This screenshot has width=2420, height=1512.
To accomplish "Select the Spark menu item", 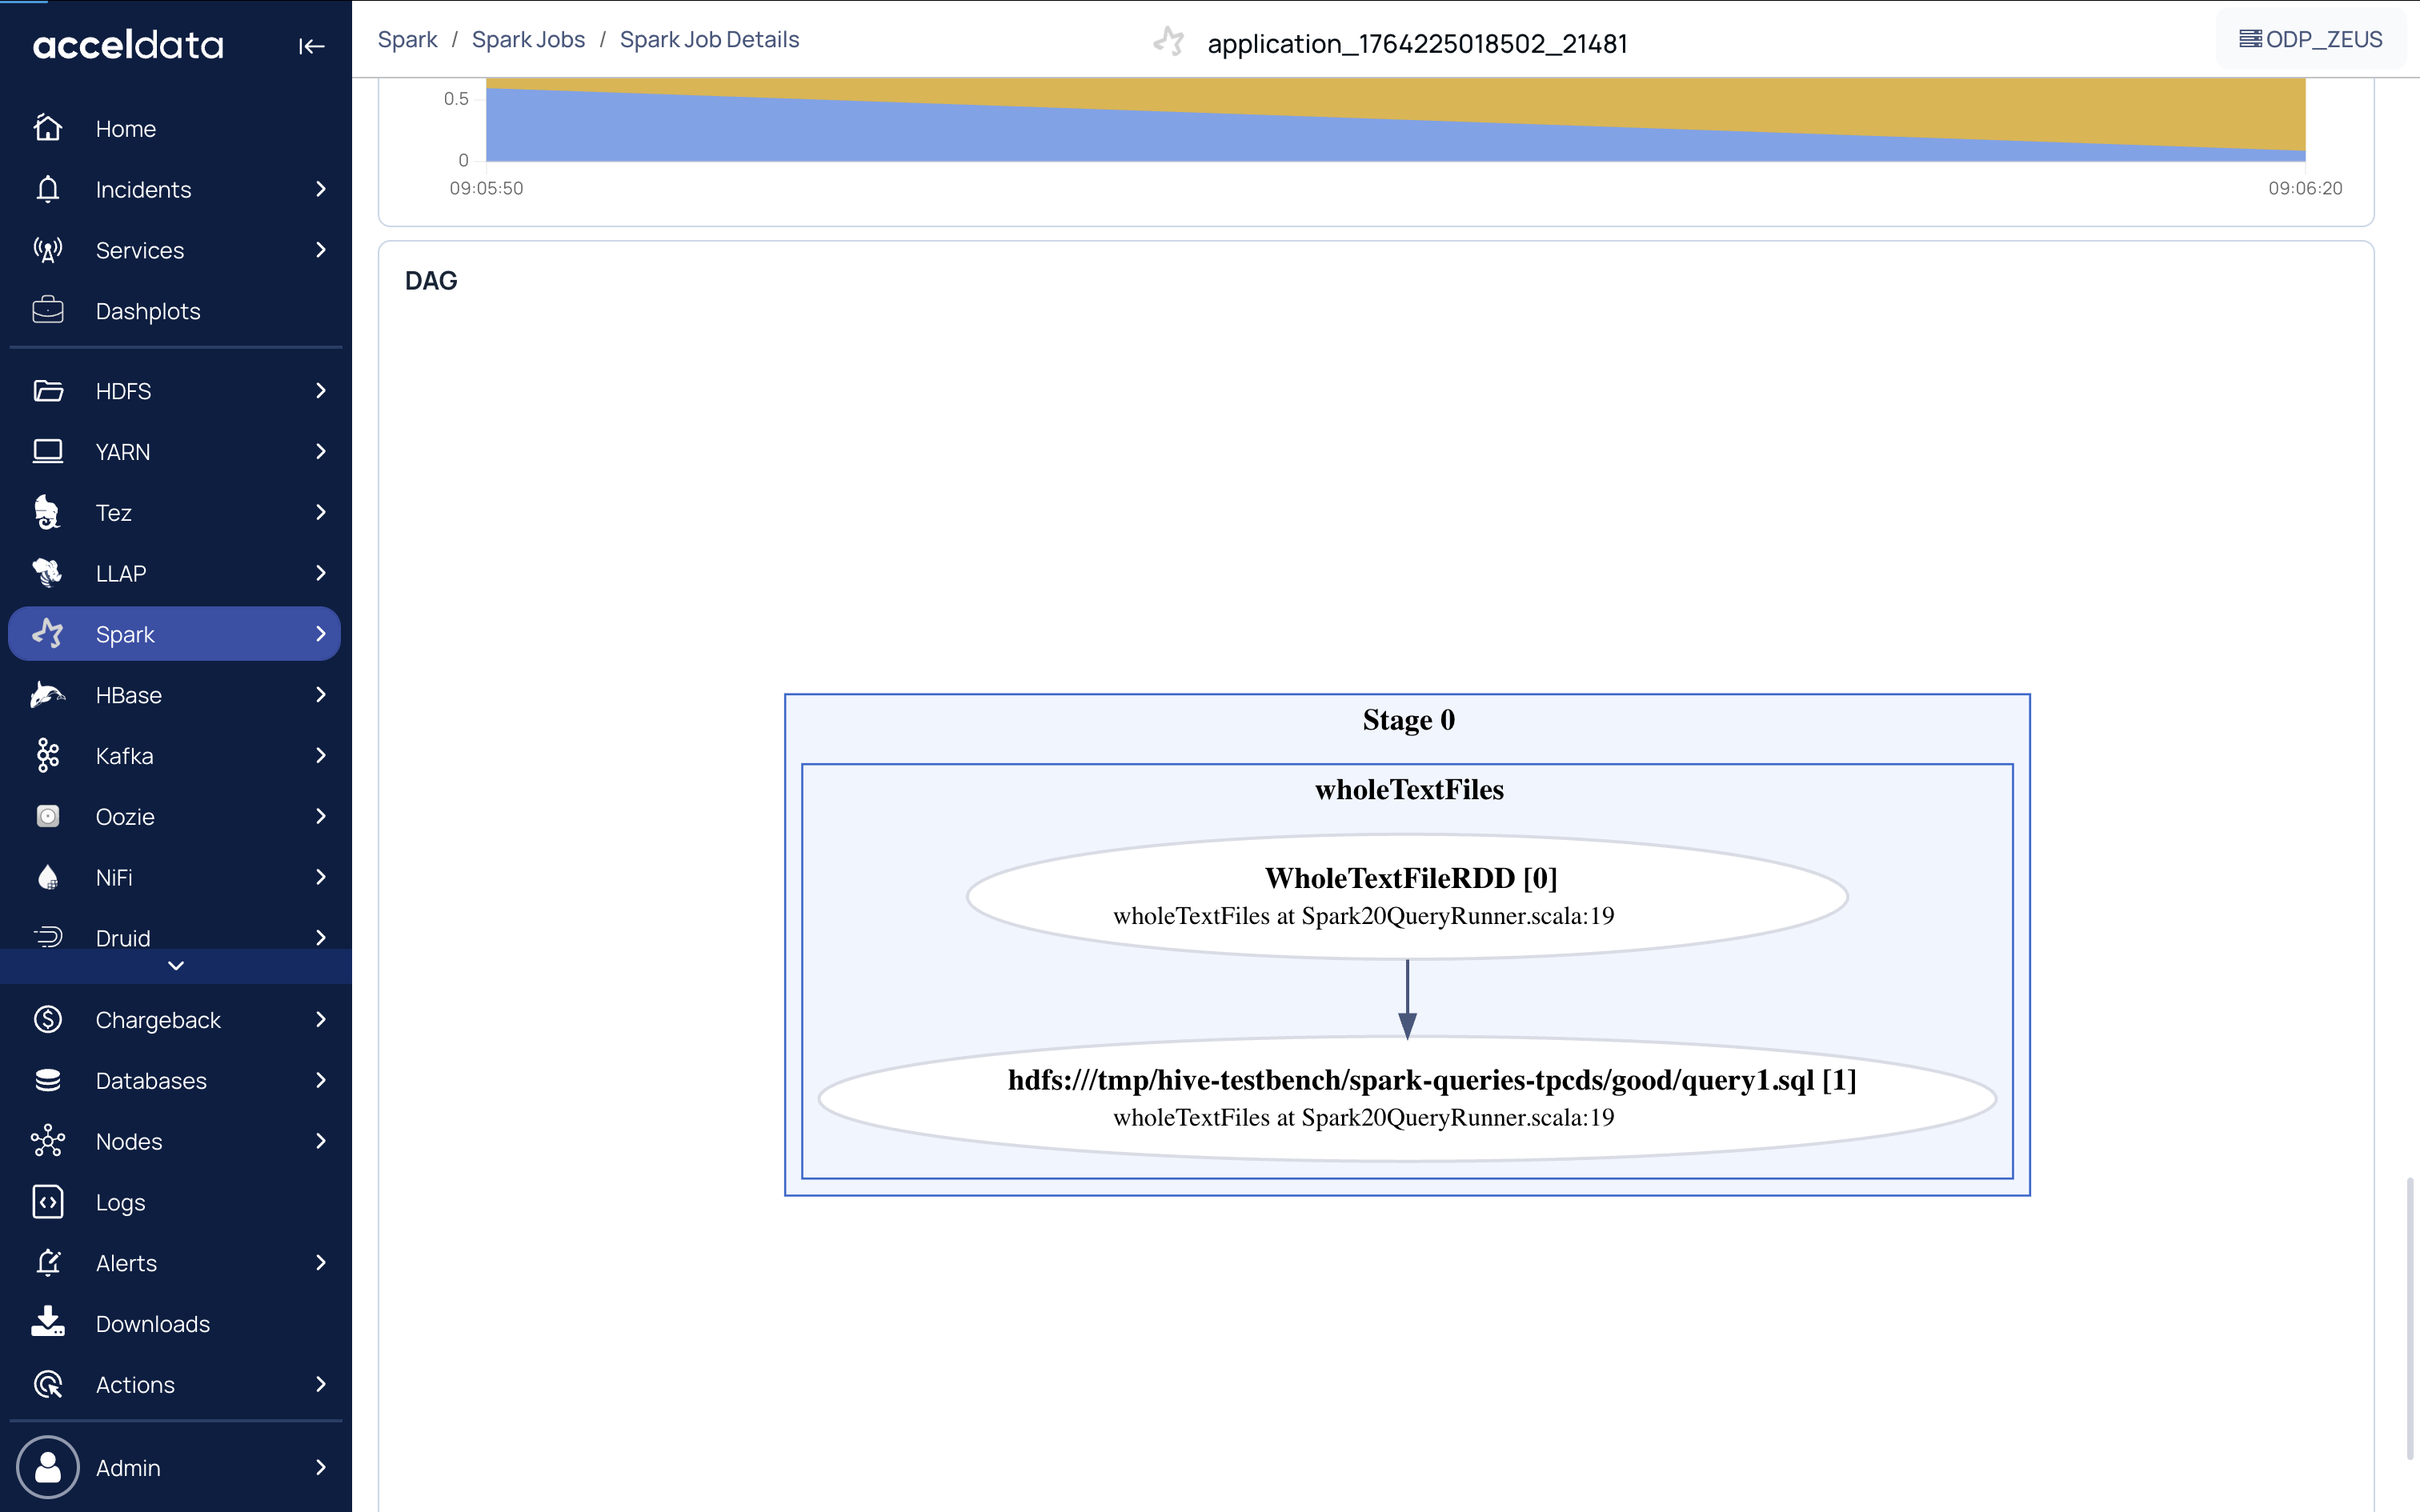I will [x=125, y=634].
